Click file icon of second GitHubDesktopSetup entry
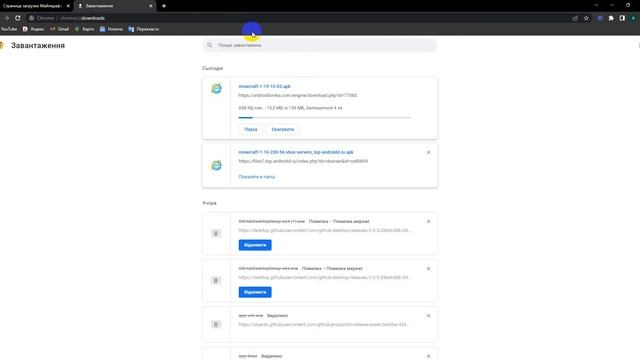This screenshot has height=360, width=640. pos(216,280)
